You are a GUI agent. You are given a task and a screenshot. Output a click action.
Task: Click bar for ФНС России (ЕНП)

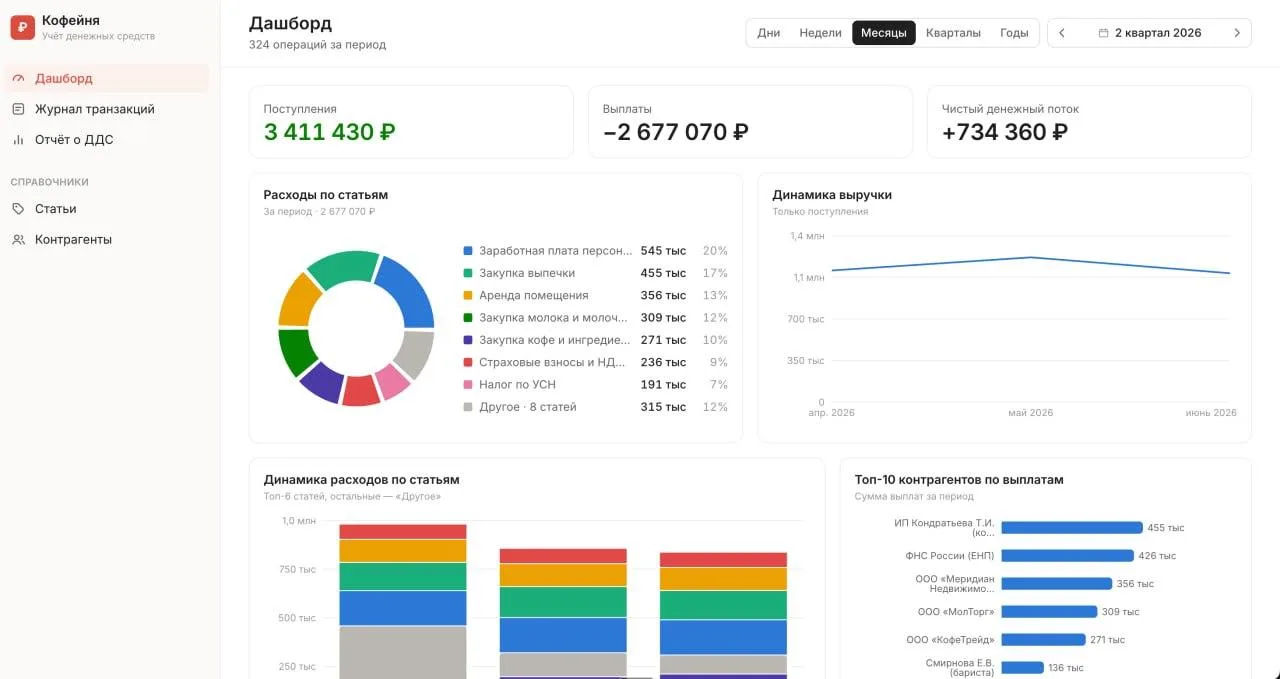[x=1067, y=555]
